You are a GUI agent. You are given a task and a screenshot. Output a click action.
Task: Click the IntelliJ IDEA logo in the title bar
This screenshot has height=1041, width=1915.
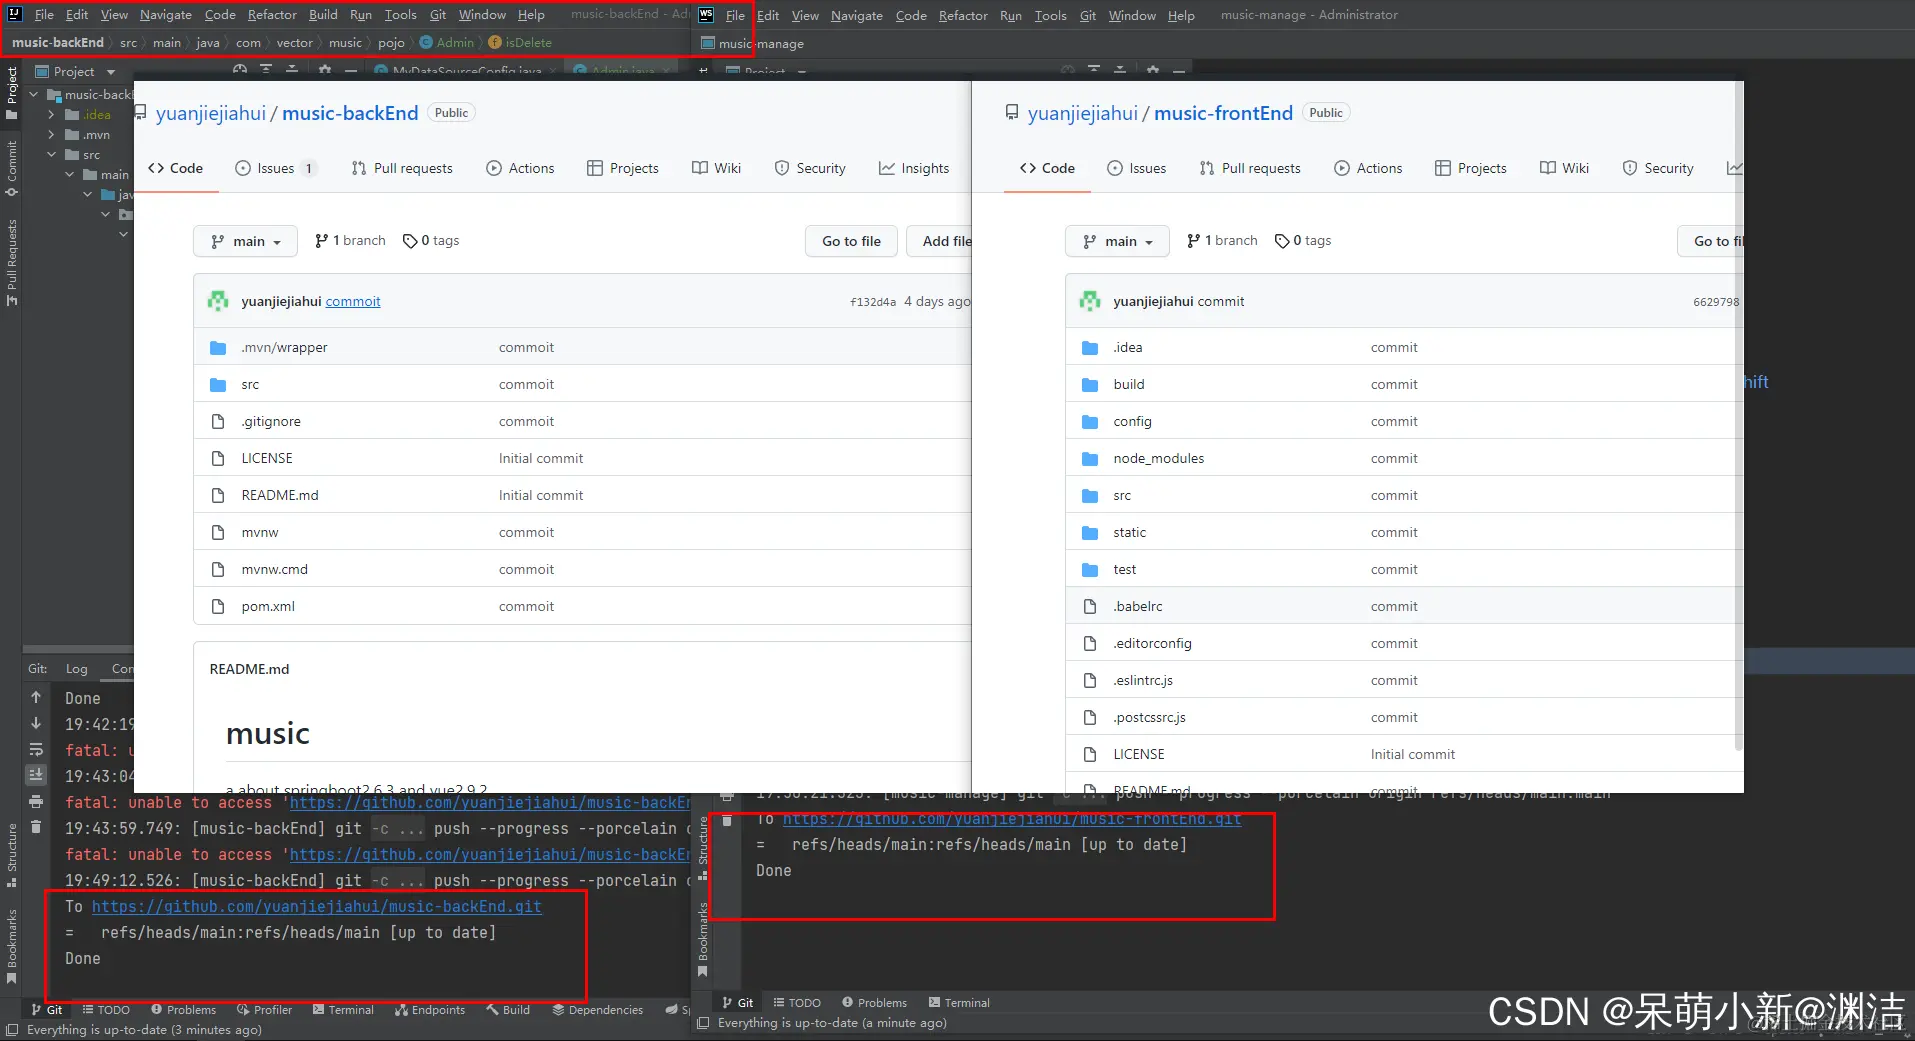coord(14,14)
